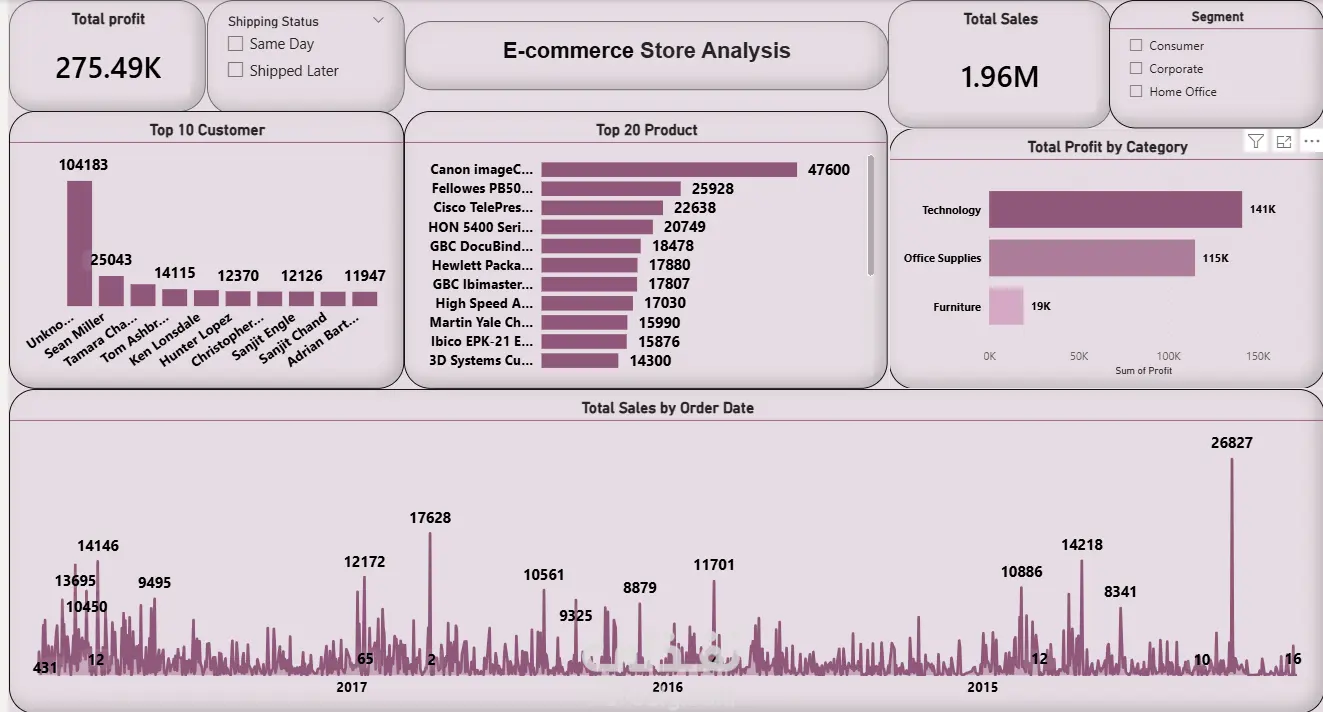Tick the Consumer segment checkbox
The width and height of the screenshot is (1323, 712).
pos(1136,45)
